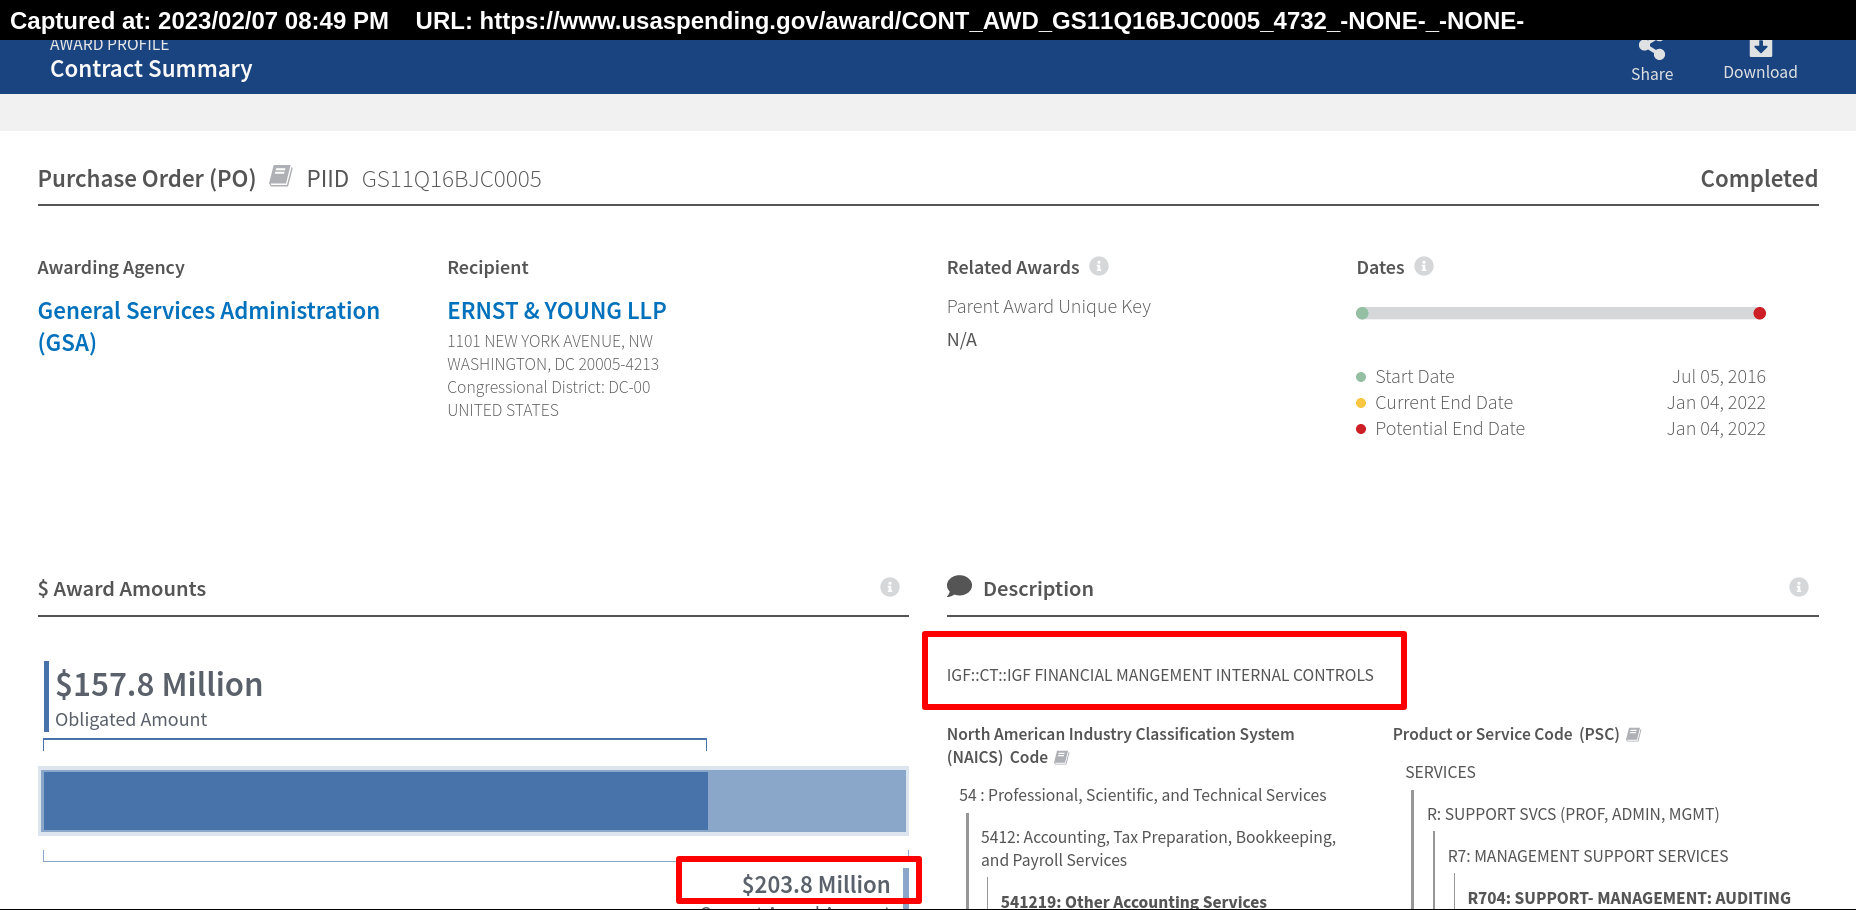Viewport: 1856px width, 910px height.
Task: Select the $203.8 Million amount value
Action: click(816, 884)
